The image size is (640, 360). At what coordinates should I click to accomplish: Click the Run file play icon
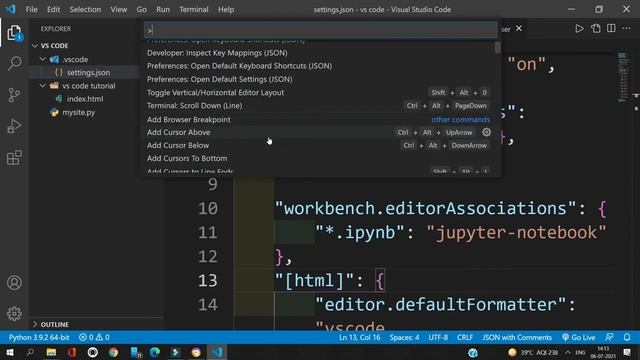[x=579, y=29]
